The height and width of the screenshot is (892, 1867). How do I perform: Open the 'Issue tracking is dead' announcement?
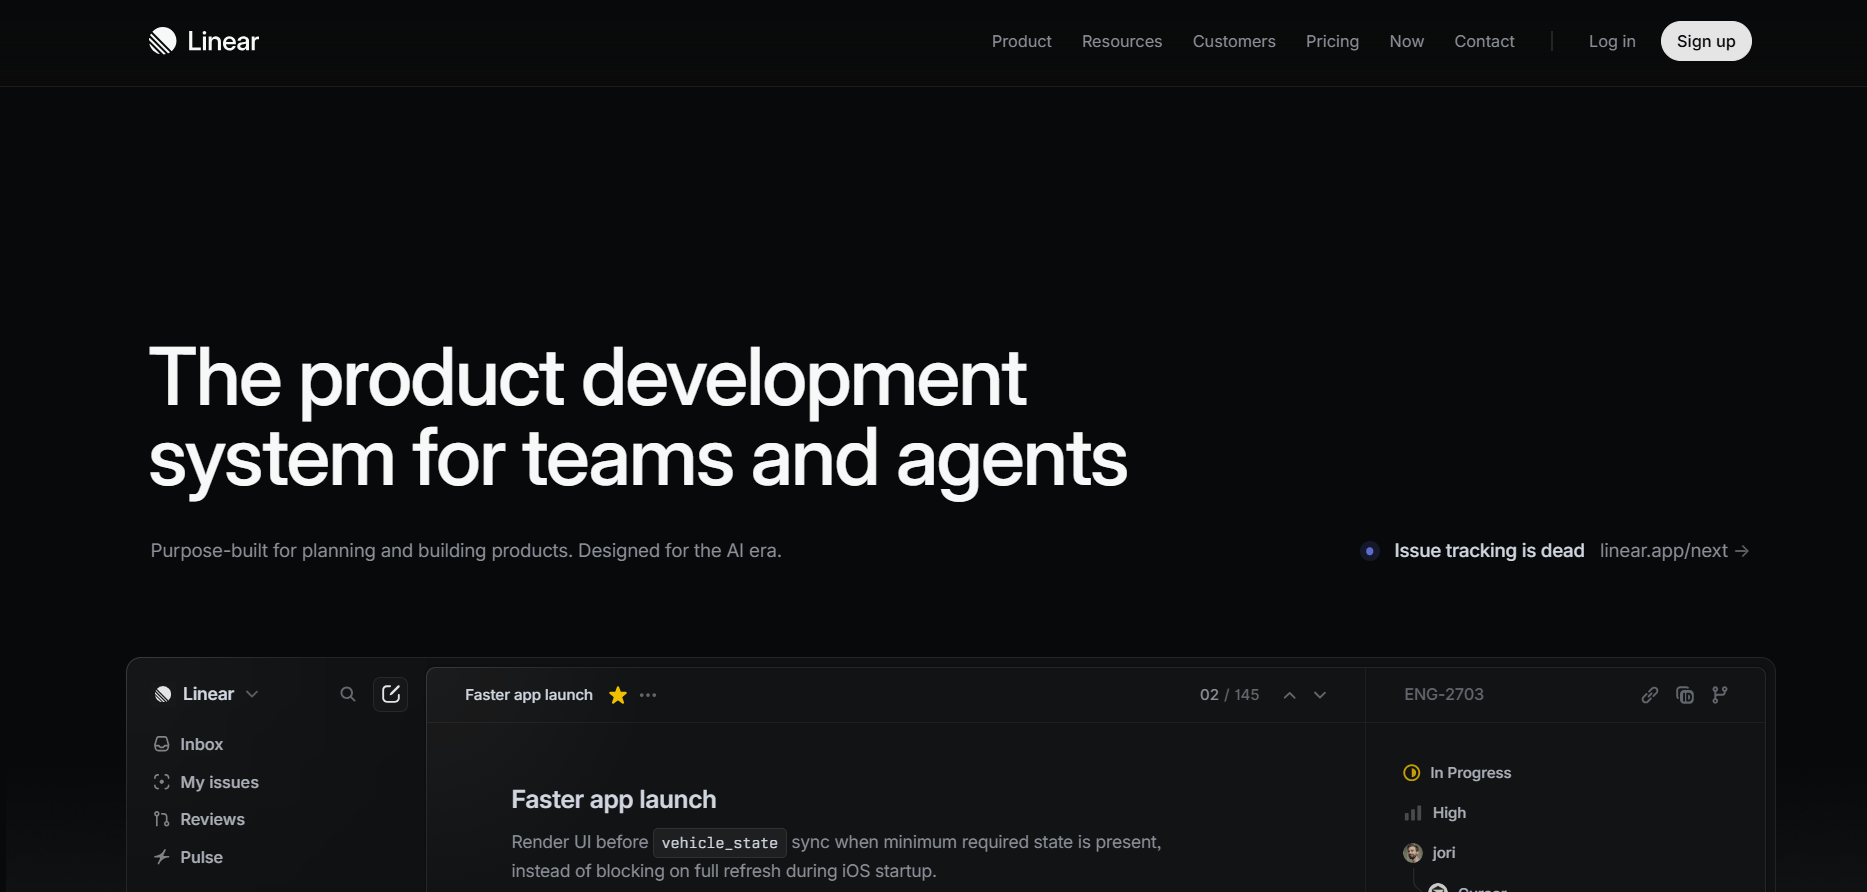(x=1489, y=551)
